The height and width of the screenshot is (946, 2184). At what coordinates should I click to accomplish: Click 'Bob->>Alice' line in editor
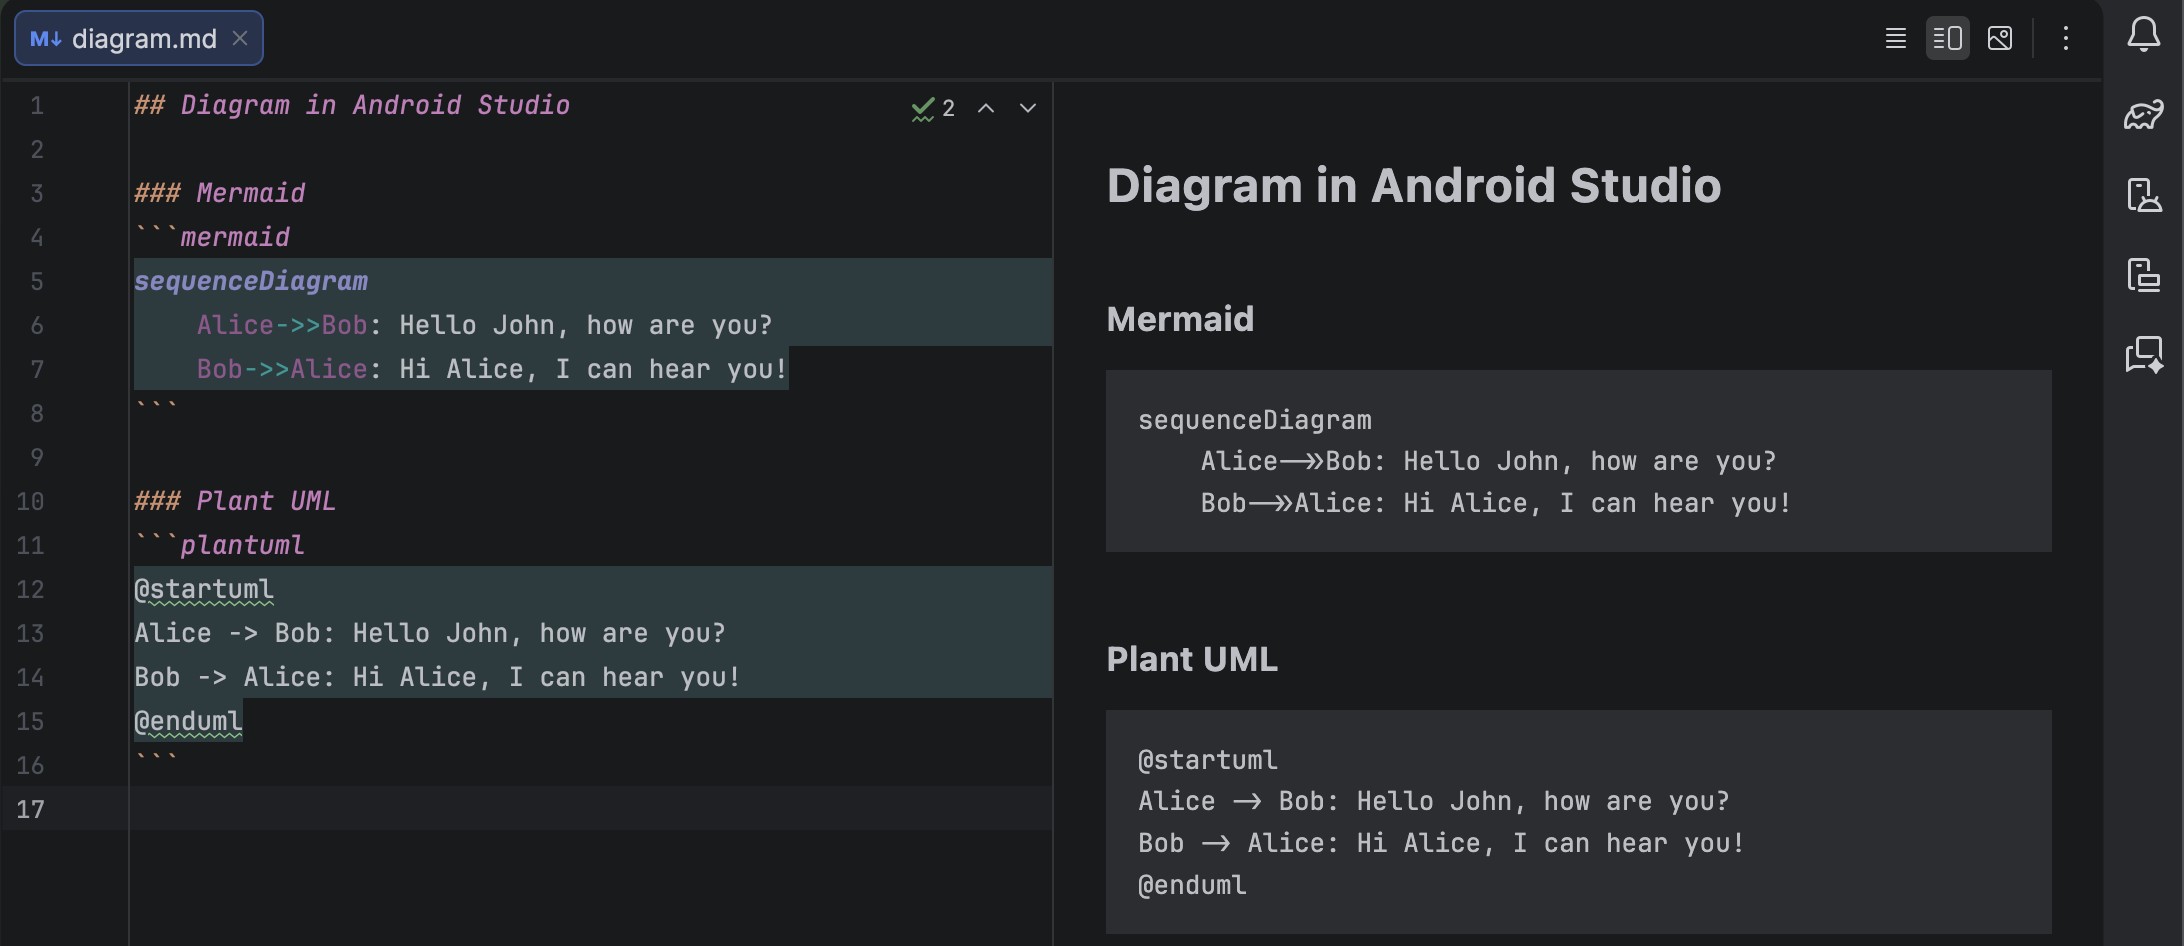[492, 369]
